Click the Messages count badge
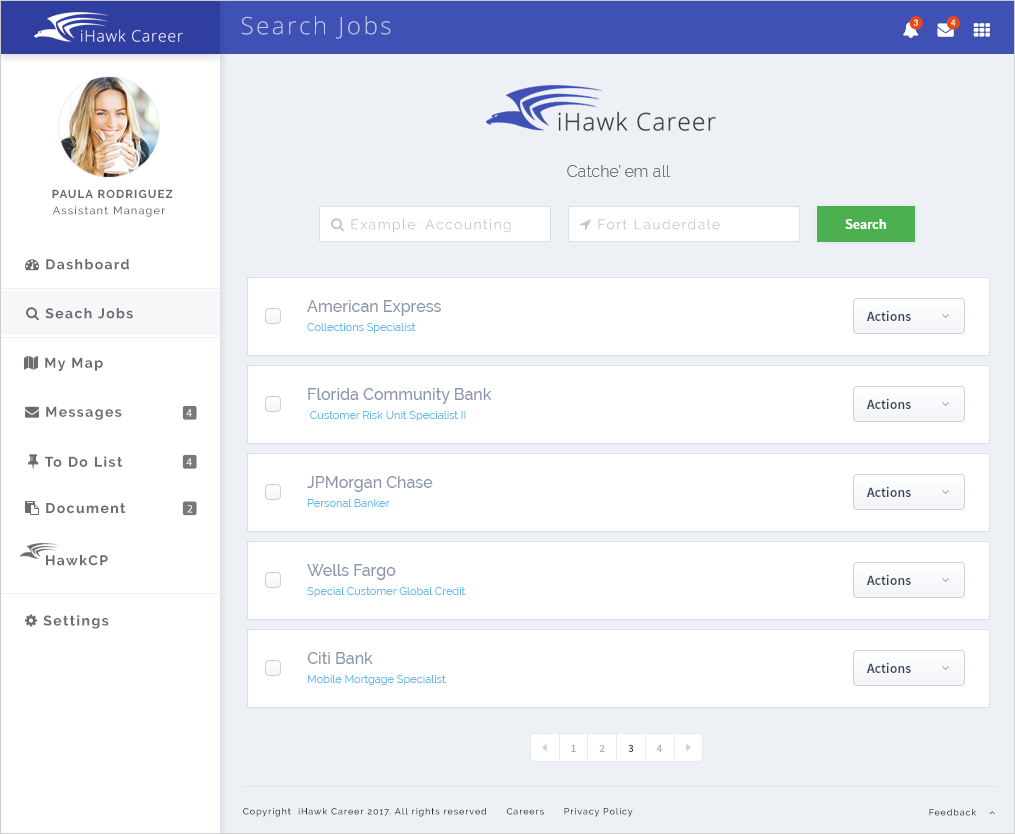The height and width of the screenshot is (834, 1015). tap(190, 412)
